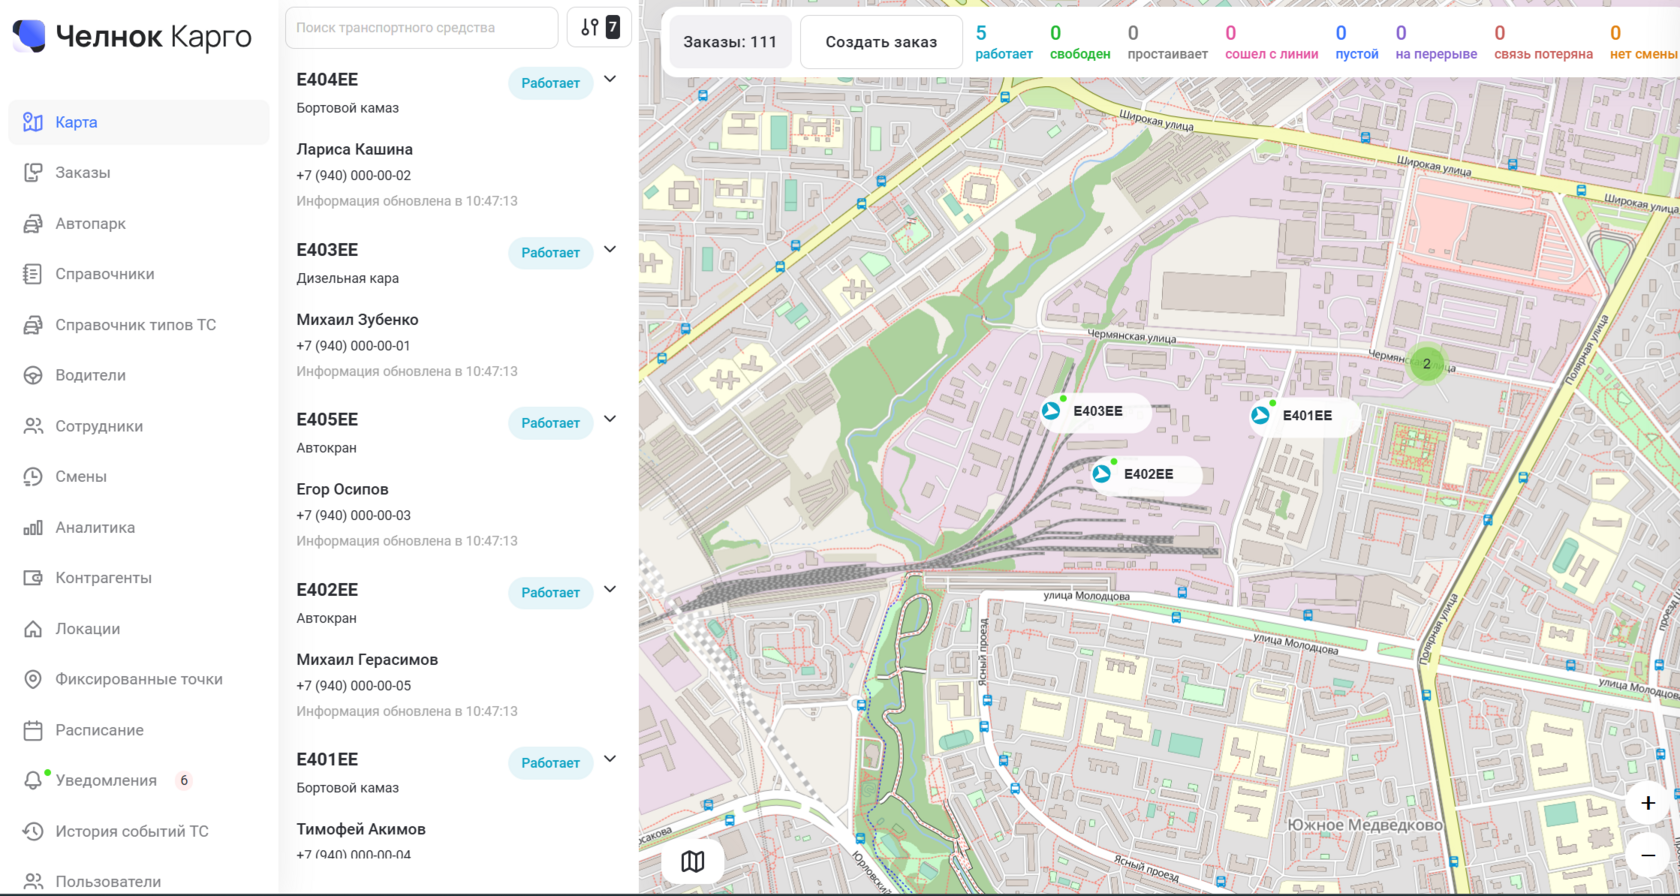Filter by 0 сошел с линии counter
The height and width of the screenshot is (896, 1680).
point(1271,42)
